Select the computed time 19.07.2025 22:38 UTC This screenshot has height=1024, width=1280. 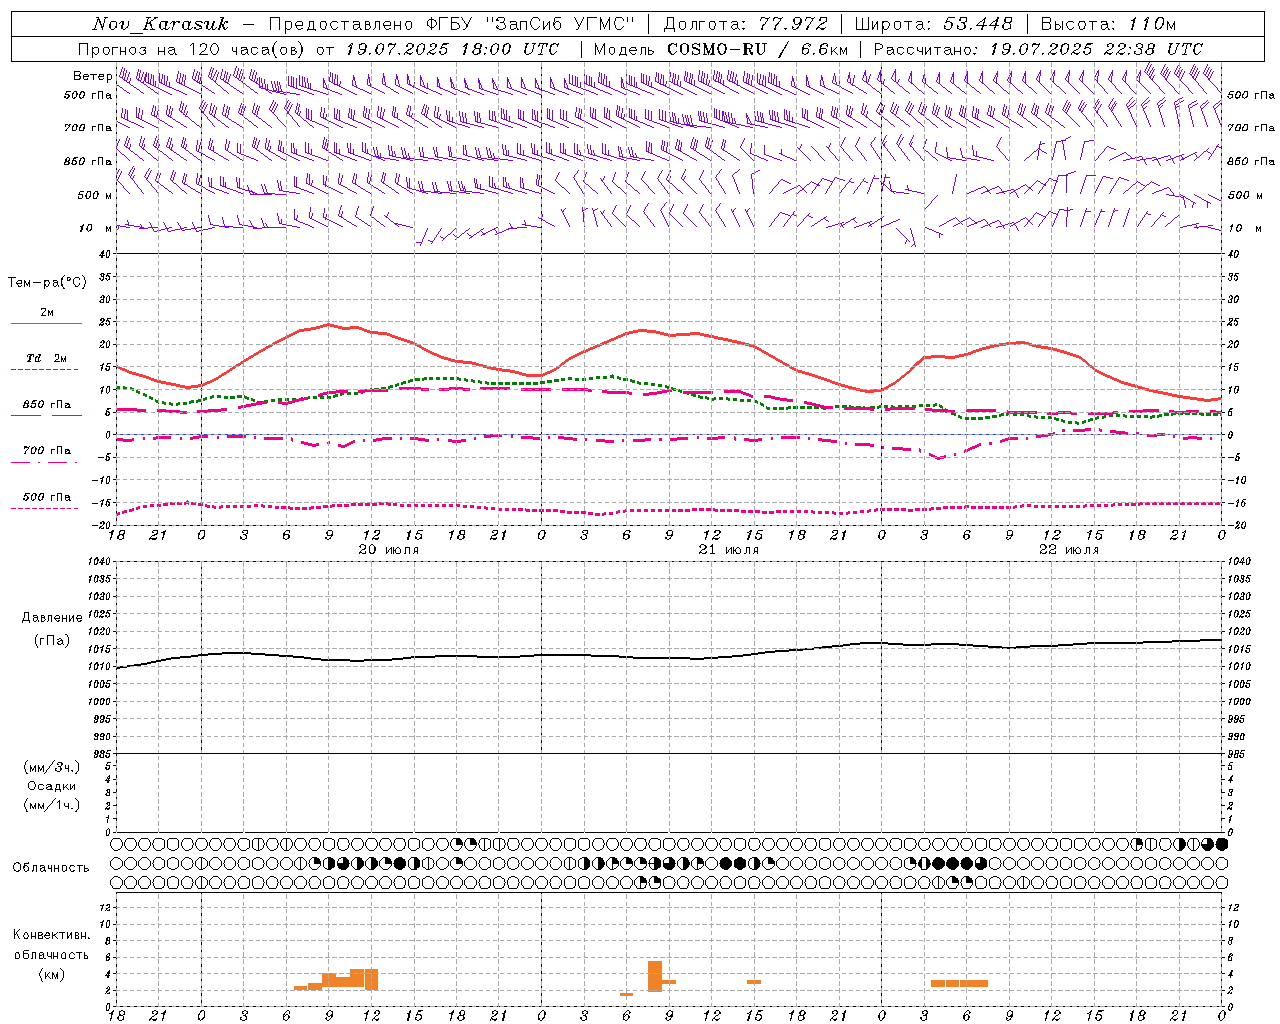[x=1096, y=49]
